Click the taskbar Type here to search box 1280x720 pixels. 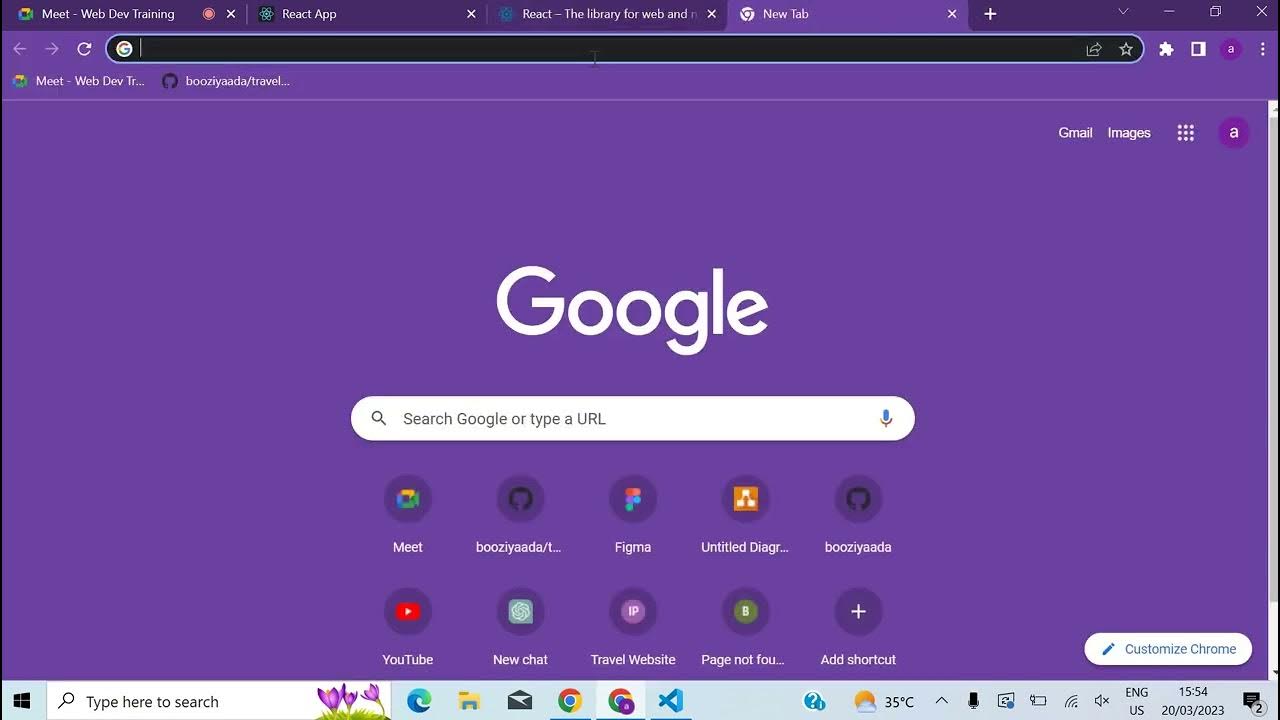(x=218, y=701)
